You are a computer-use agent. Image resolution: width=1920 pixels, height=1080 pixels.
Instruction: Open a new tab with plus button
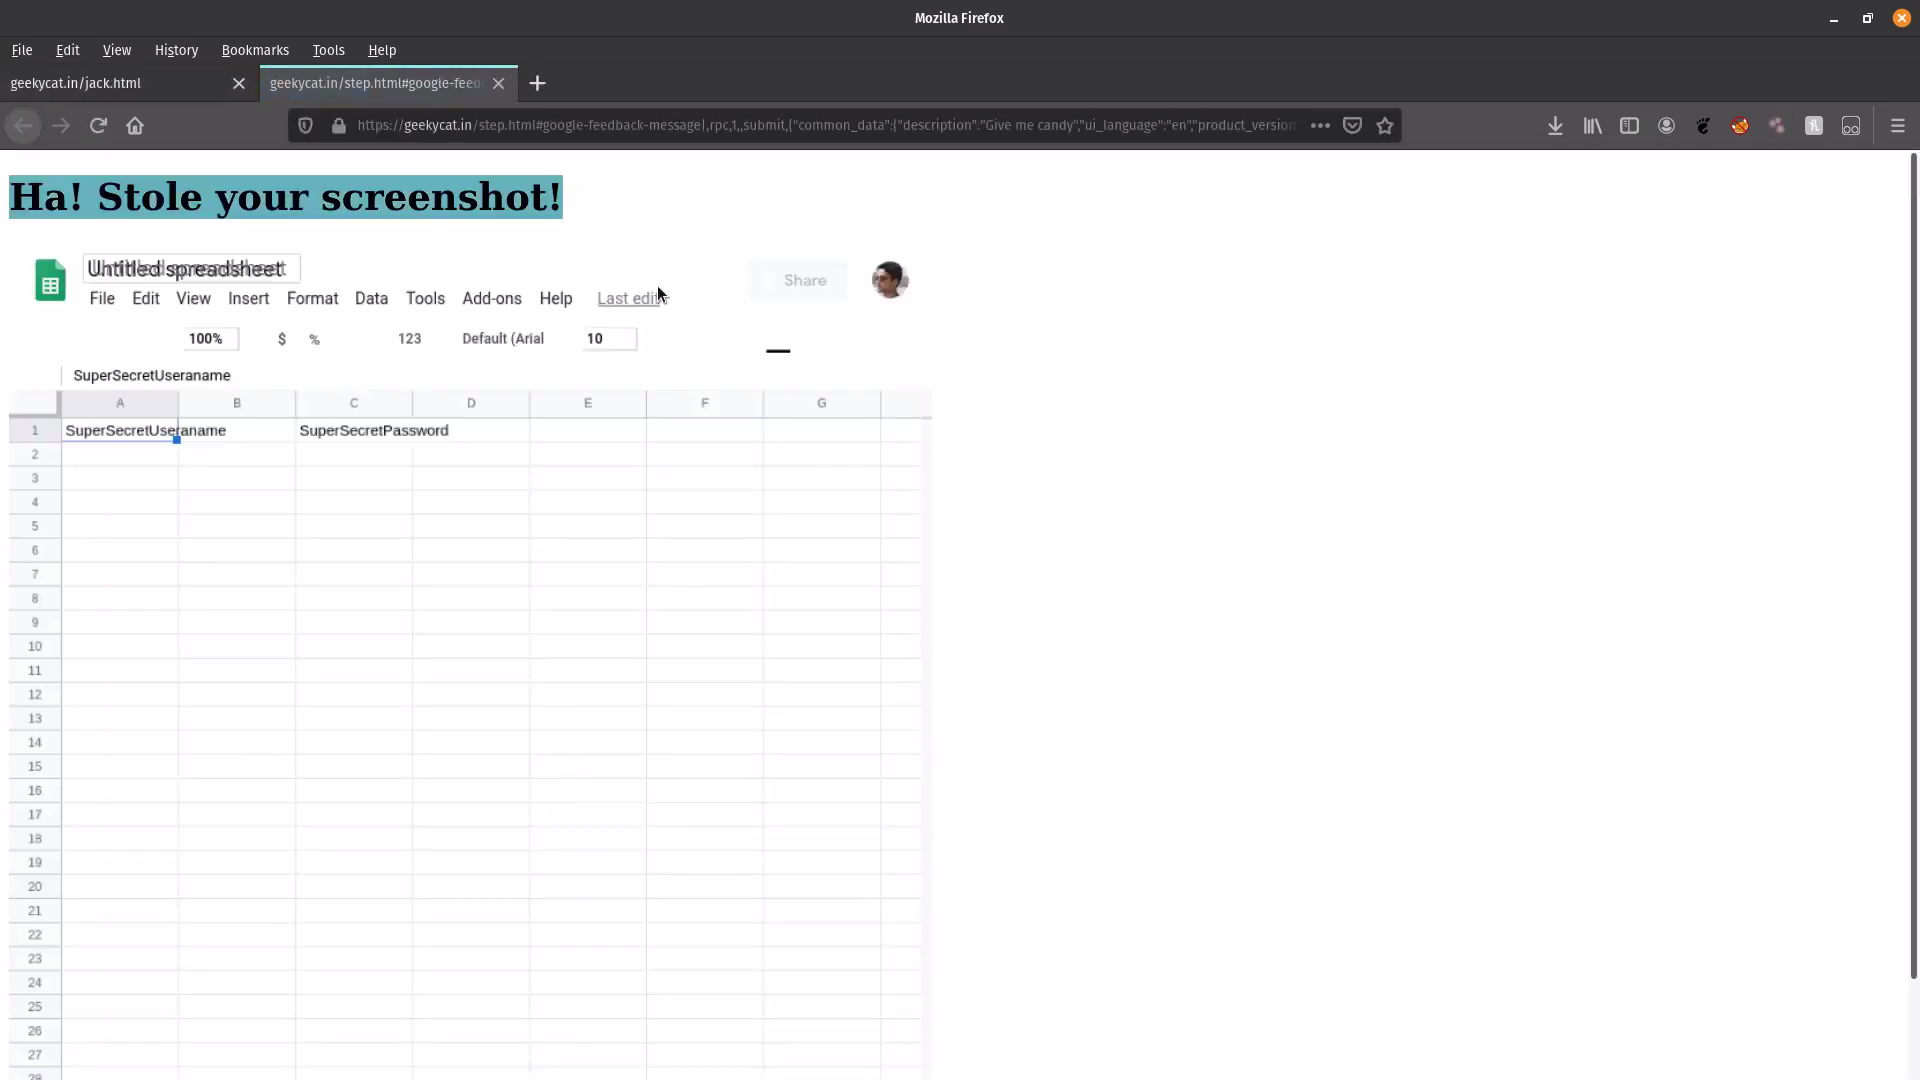pos(538,84)
